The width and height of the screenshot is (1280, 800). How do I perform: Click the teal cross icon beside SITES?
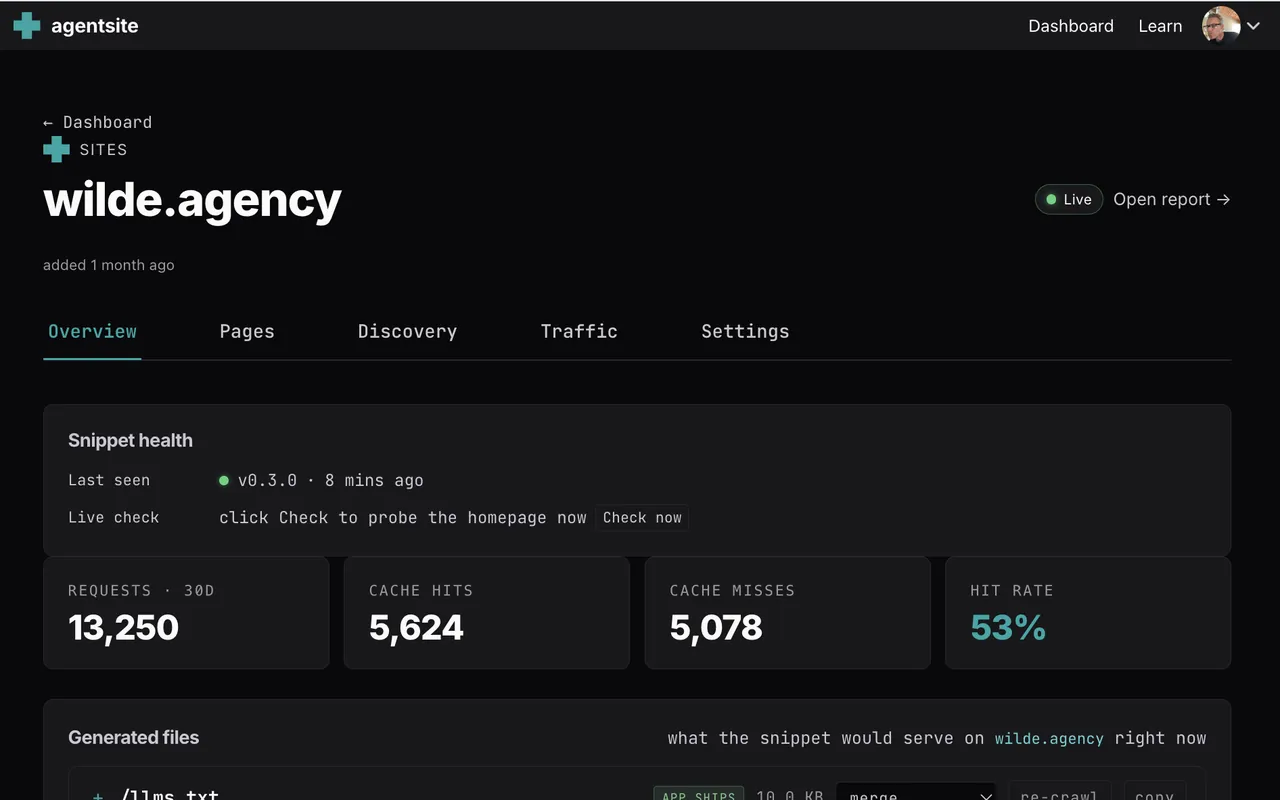click(56, 149)
